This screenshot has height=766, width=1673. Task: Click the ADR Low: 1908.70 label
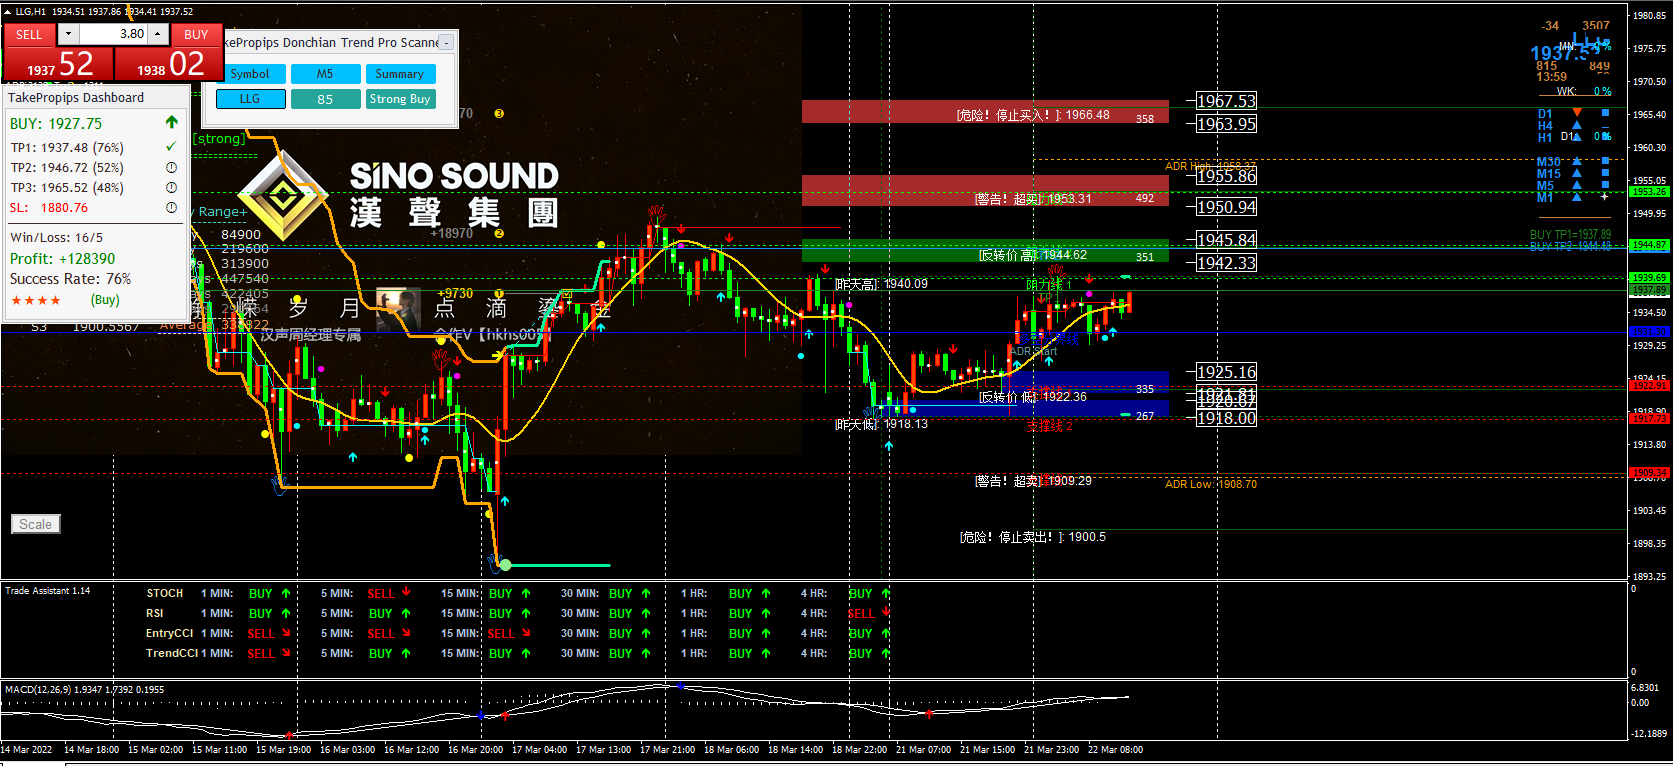pos(1211,484)
